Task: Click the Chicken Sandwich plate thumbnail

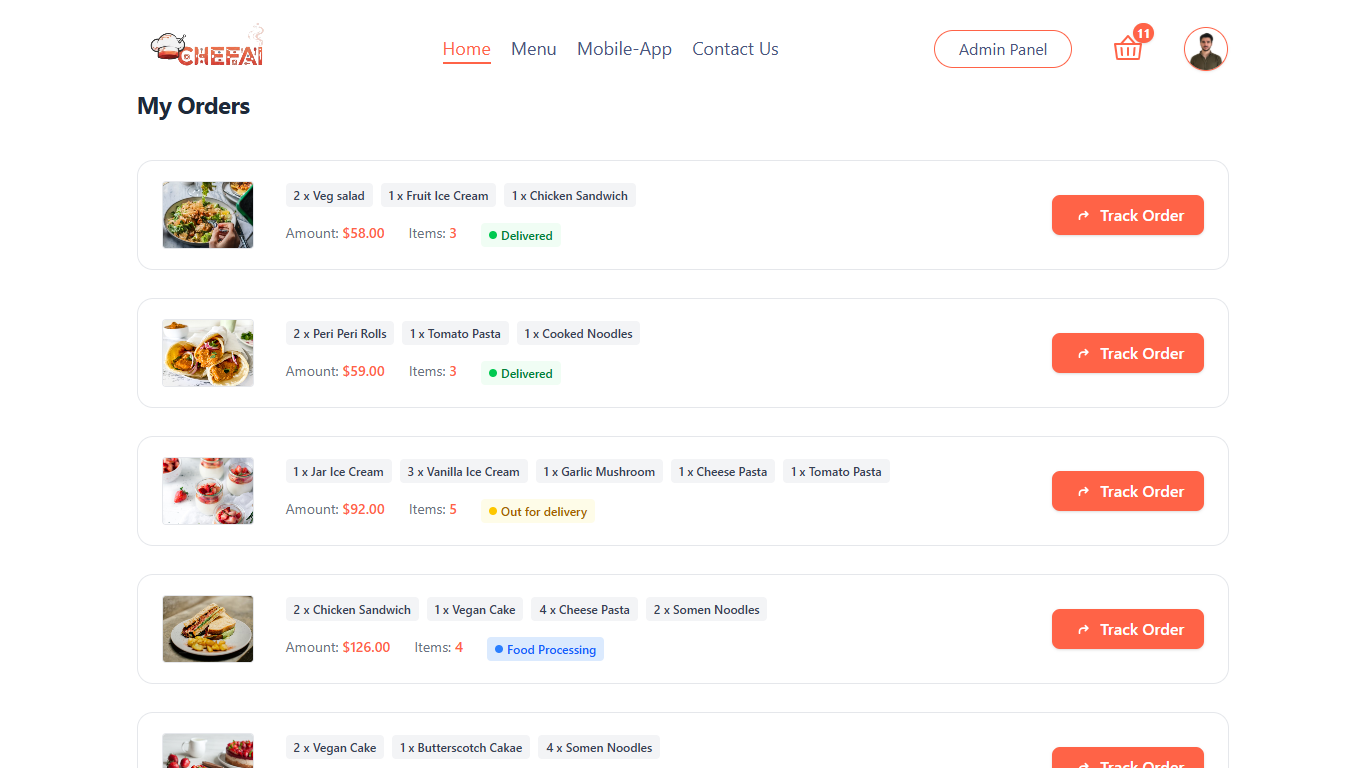Action: coord(208,629)
